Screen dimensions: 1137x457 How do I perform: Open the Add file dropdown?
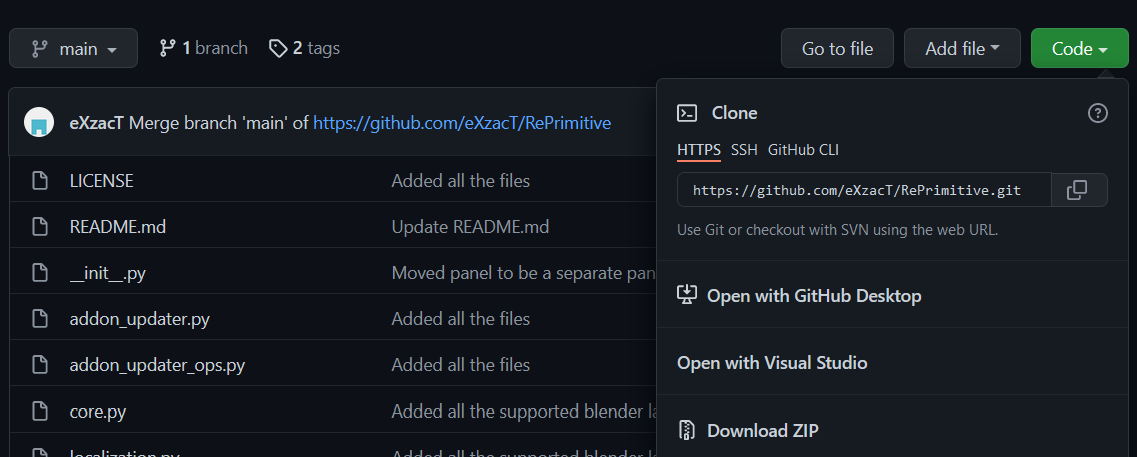(x=962, y=49)
